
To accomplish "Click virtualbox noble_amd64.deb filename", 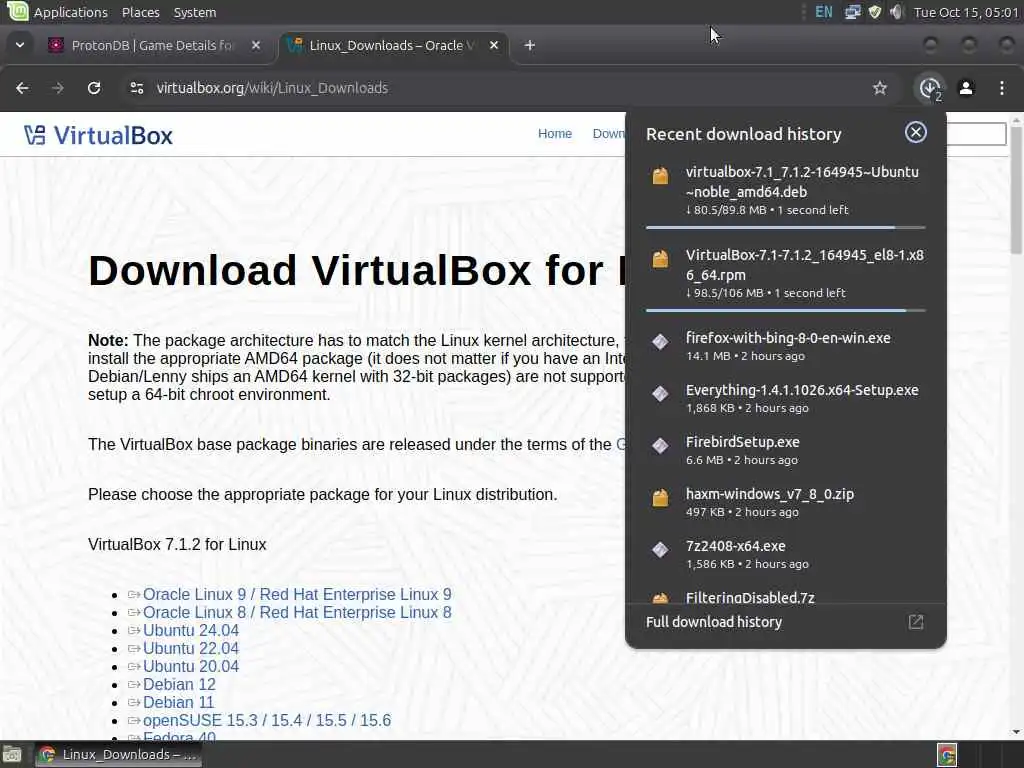I will point(802,182).
